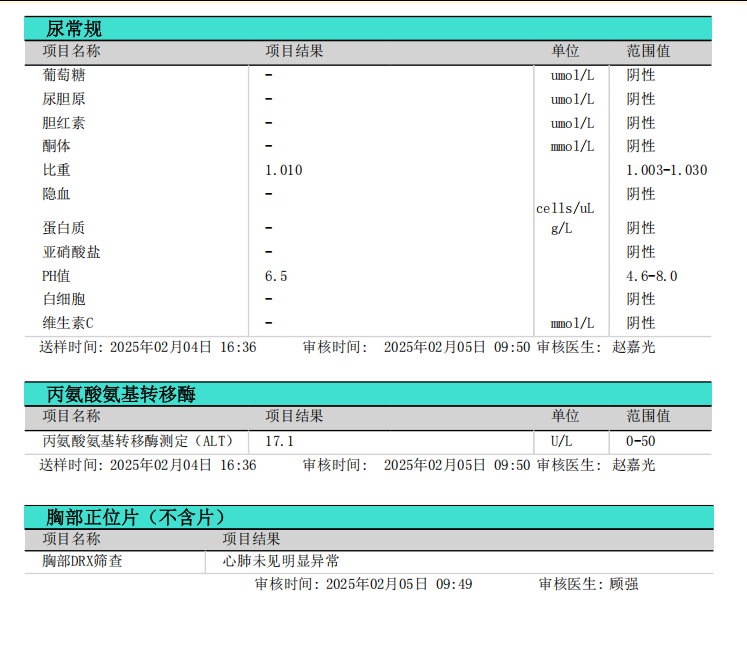
Task: Click the PH值 result 6.5
Action: pos(276,276)
